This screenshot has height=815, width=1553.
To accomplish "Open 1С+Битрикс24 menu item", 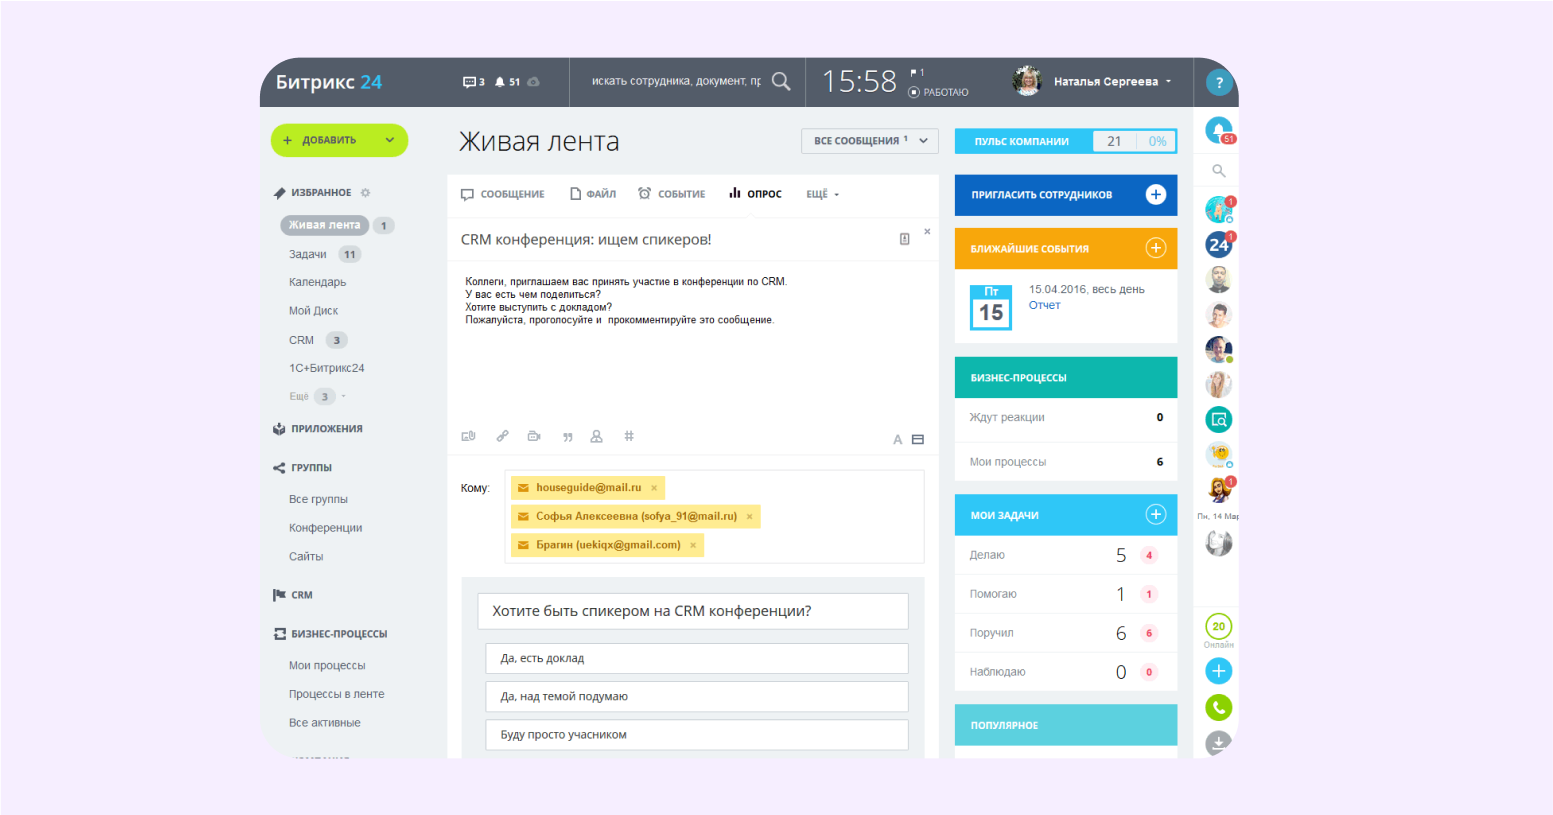I will pyautogui.click(x=327, y=368).
